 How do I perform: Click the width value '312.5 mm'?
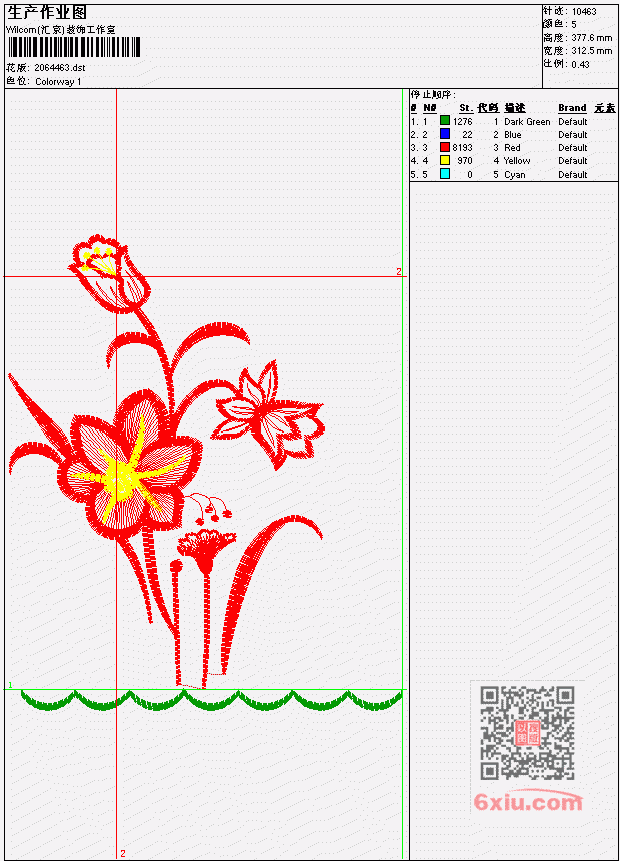click(591, 51)
